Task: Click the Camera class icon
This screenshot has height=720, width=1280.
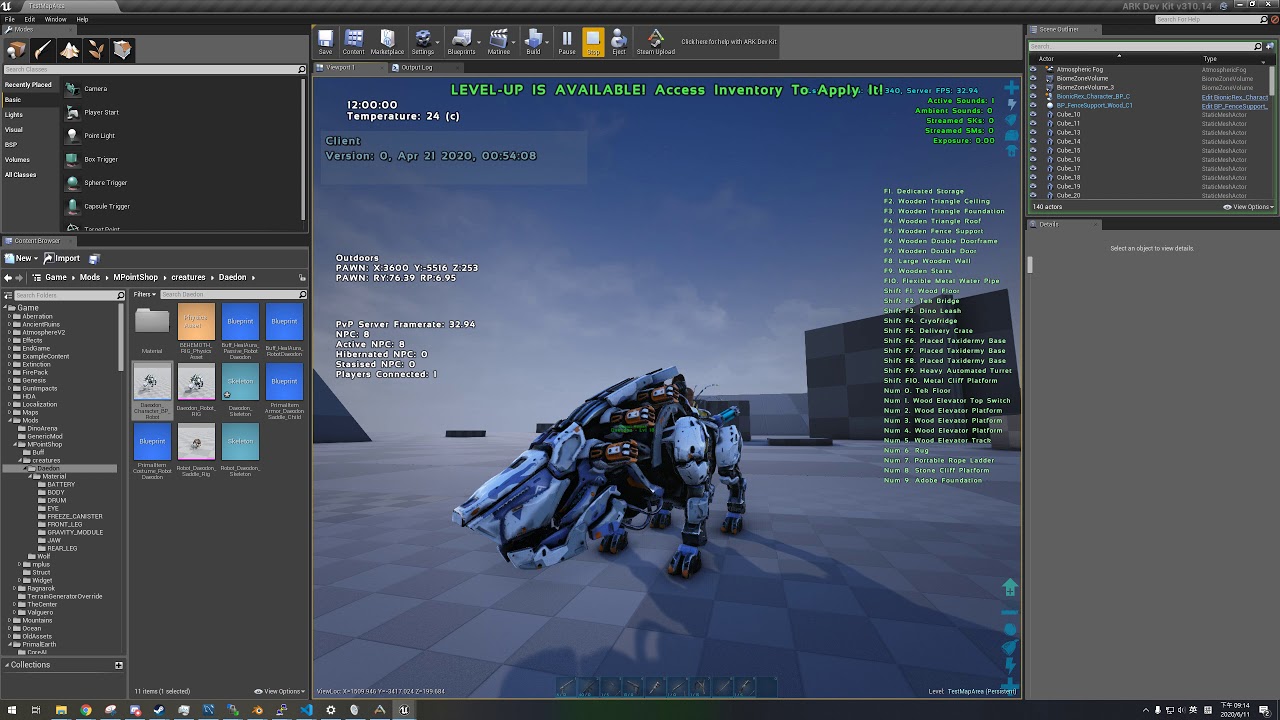Action: (x=72, y=88)
